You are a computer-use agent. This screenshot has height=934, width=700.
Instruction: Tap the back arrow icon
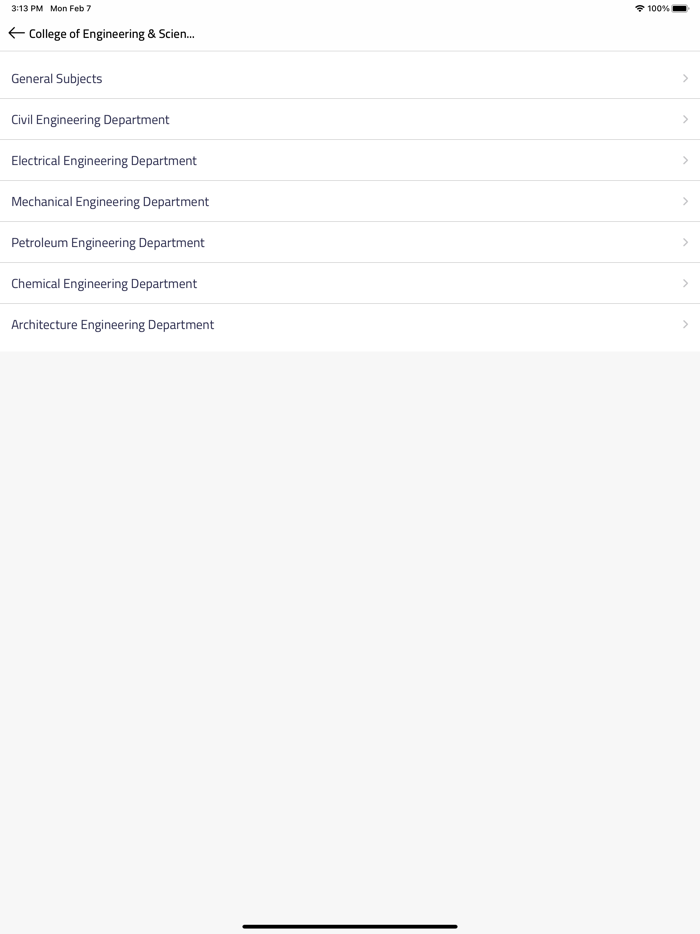(x=16, y=33)
